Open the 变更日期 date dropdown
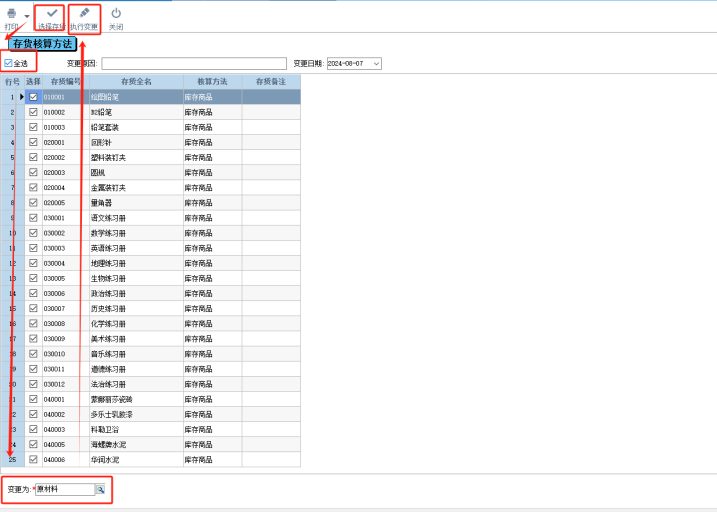This screenshot has width=717, height=512. (x=376, y=64)
